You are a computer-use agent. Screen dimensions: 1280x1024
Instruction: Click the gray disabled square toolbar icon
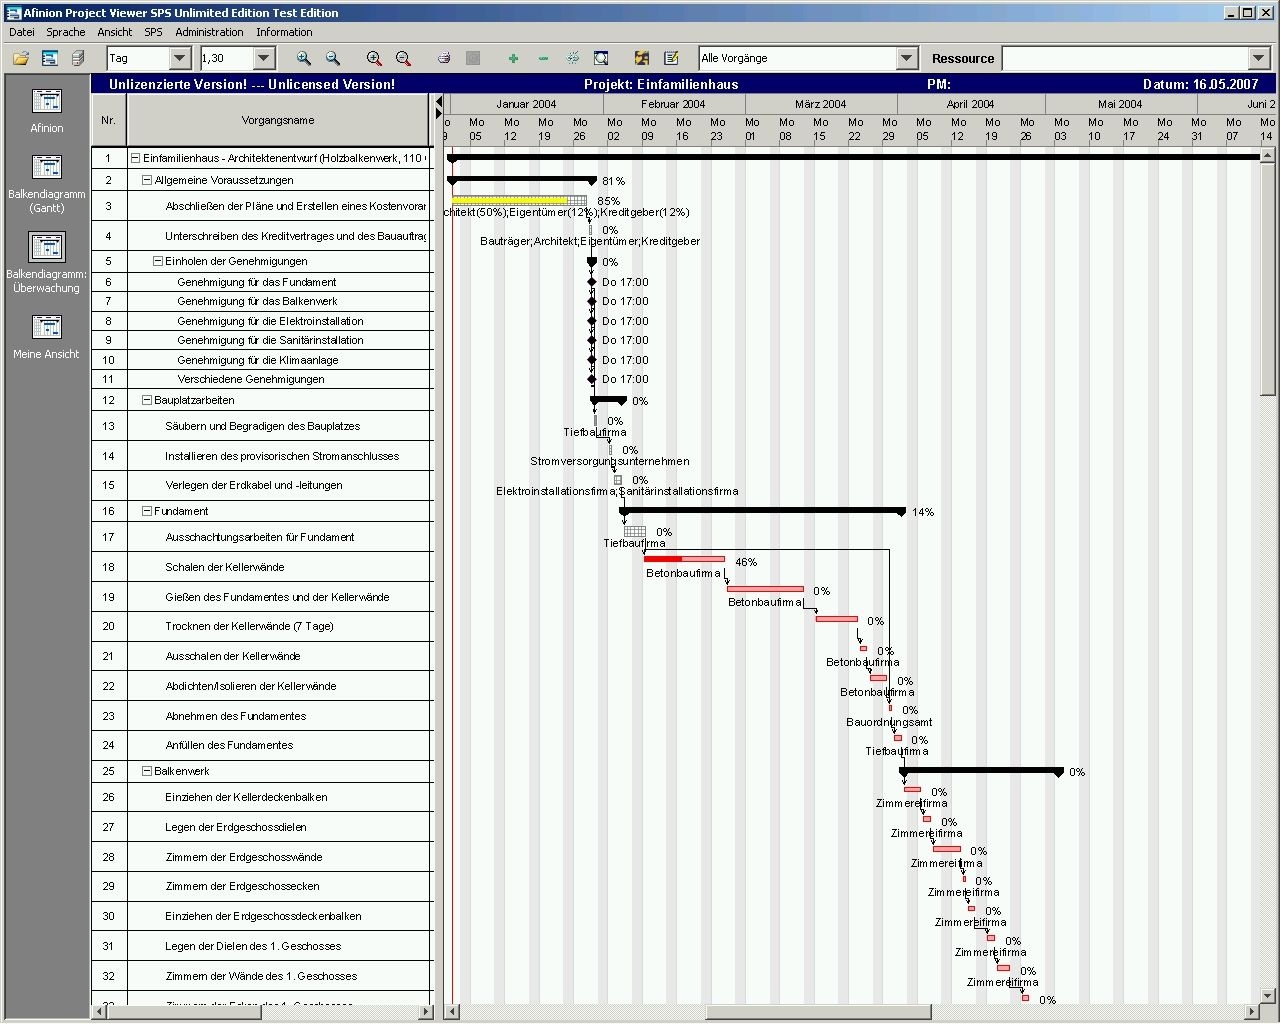tap(473, 59)
